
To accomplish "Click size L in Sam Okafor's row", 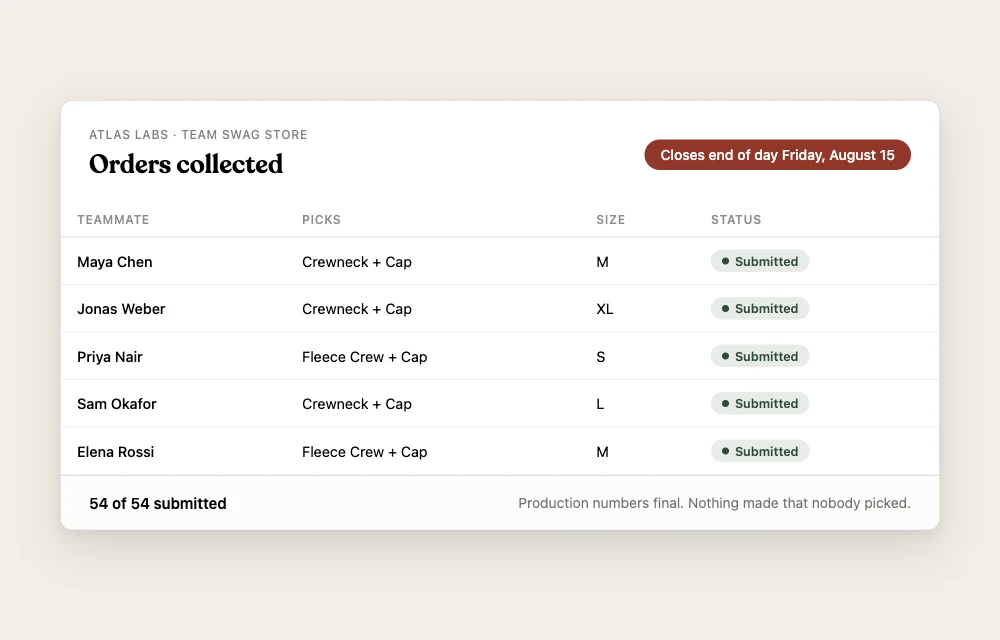I will coord(599,404).
